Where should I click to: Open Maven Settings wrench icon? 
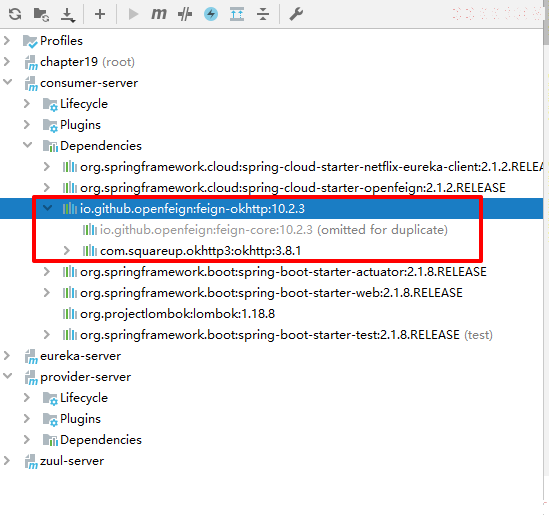(x=296, y=14)
